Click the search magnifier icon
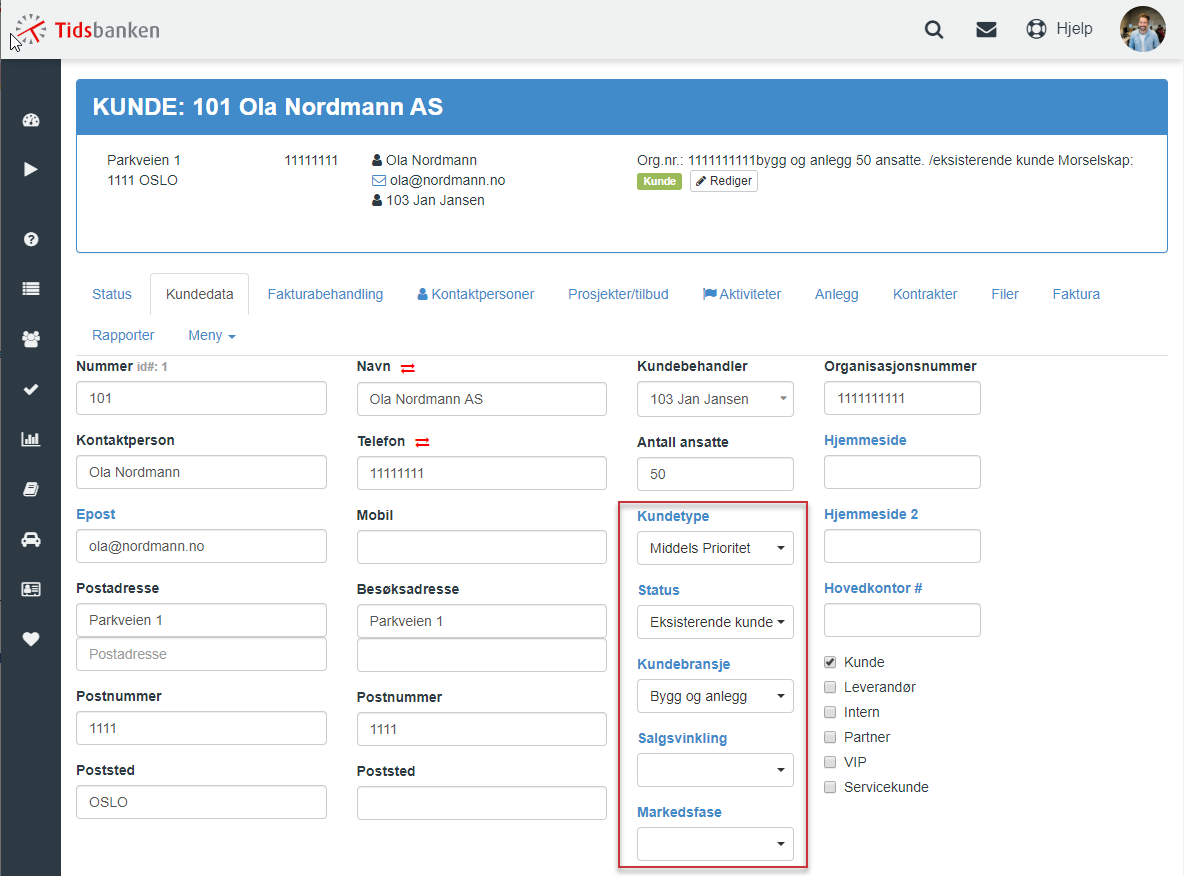1184x876 pixels. (934, 29)
